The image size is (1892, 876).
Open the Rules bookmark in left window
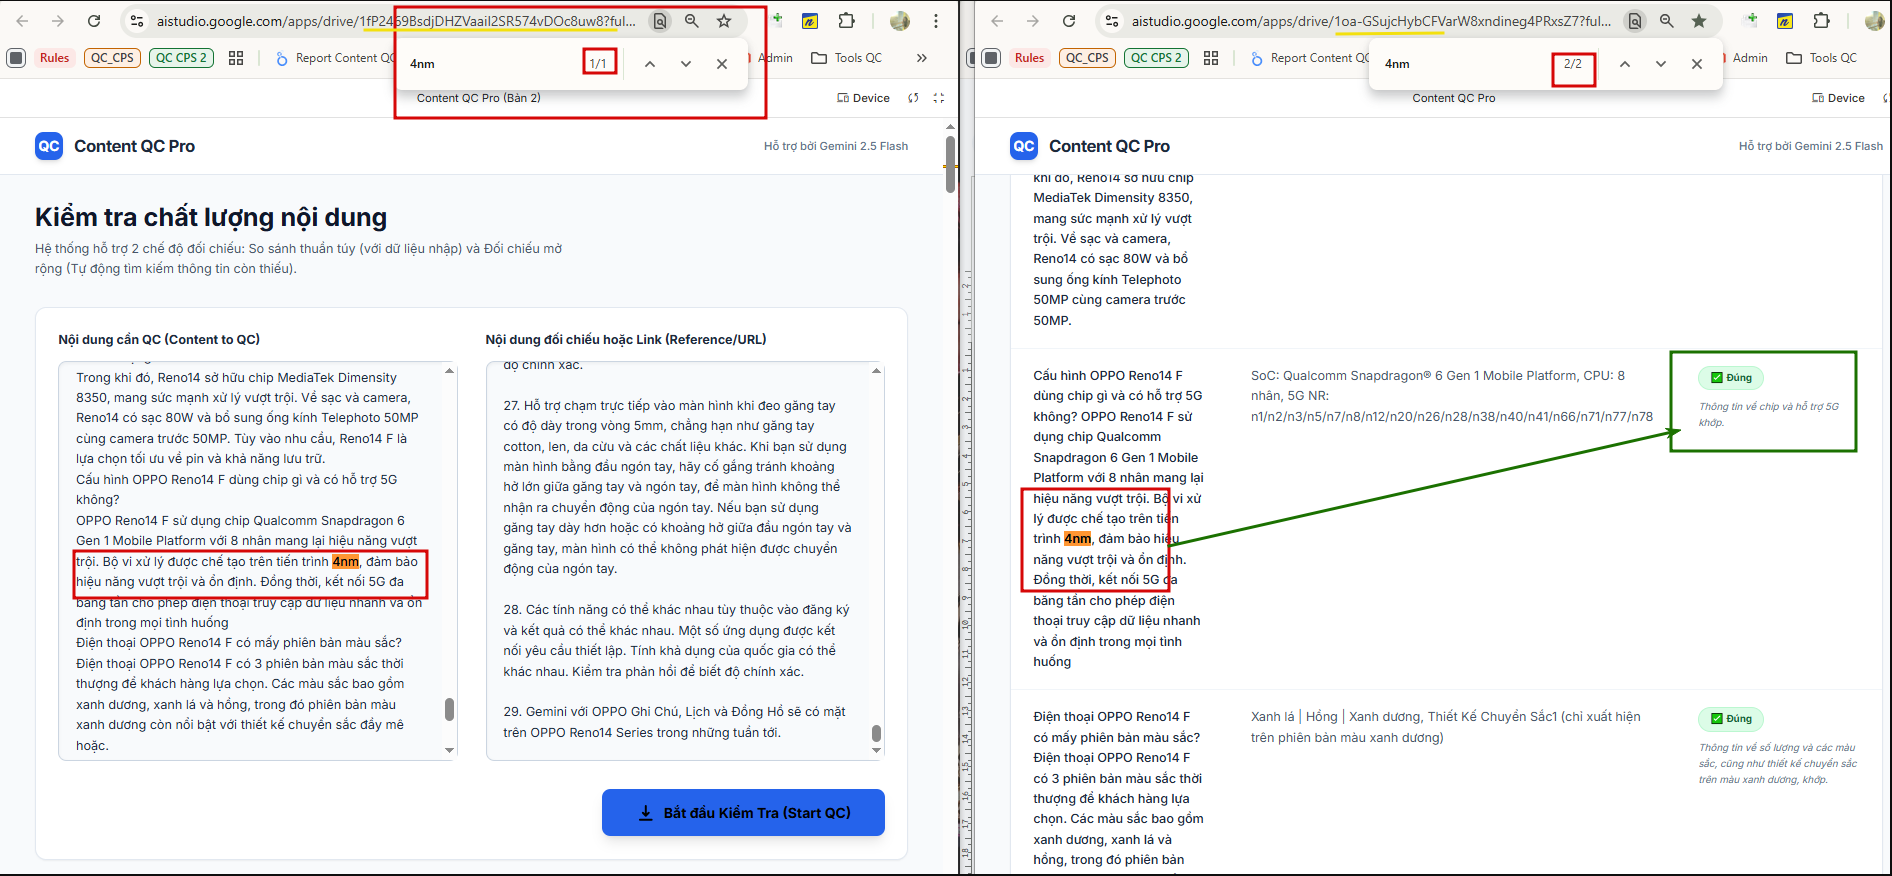(54, 58)
